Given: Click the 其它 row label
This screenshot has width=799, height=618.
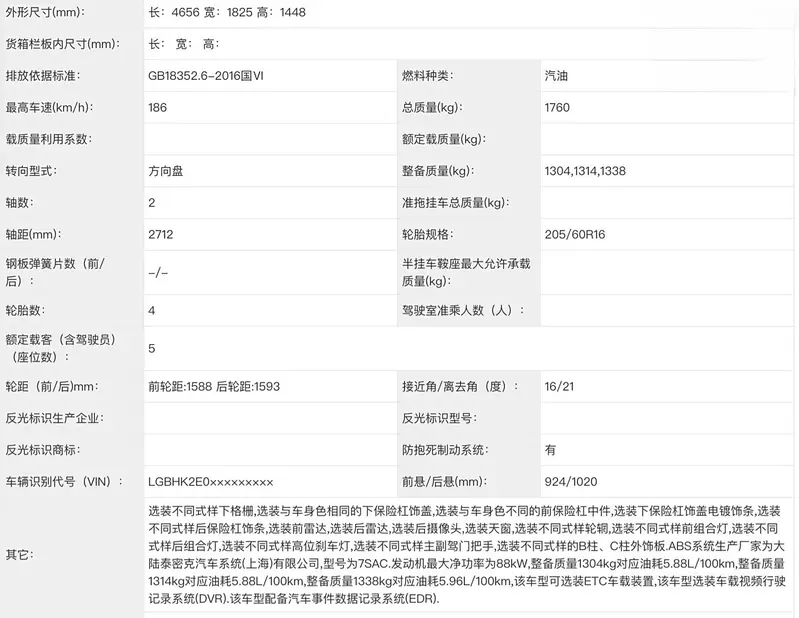Looking at the screenshot, I should pyautogui.click(x=19, y=553).
